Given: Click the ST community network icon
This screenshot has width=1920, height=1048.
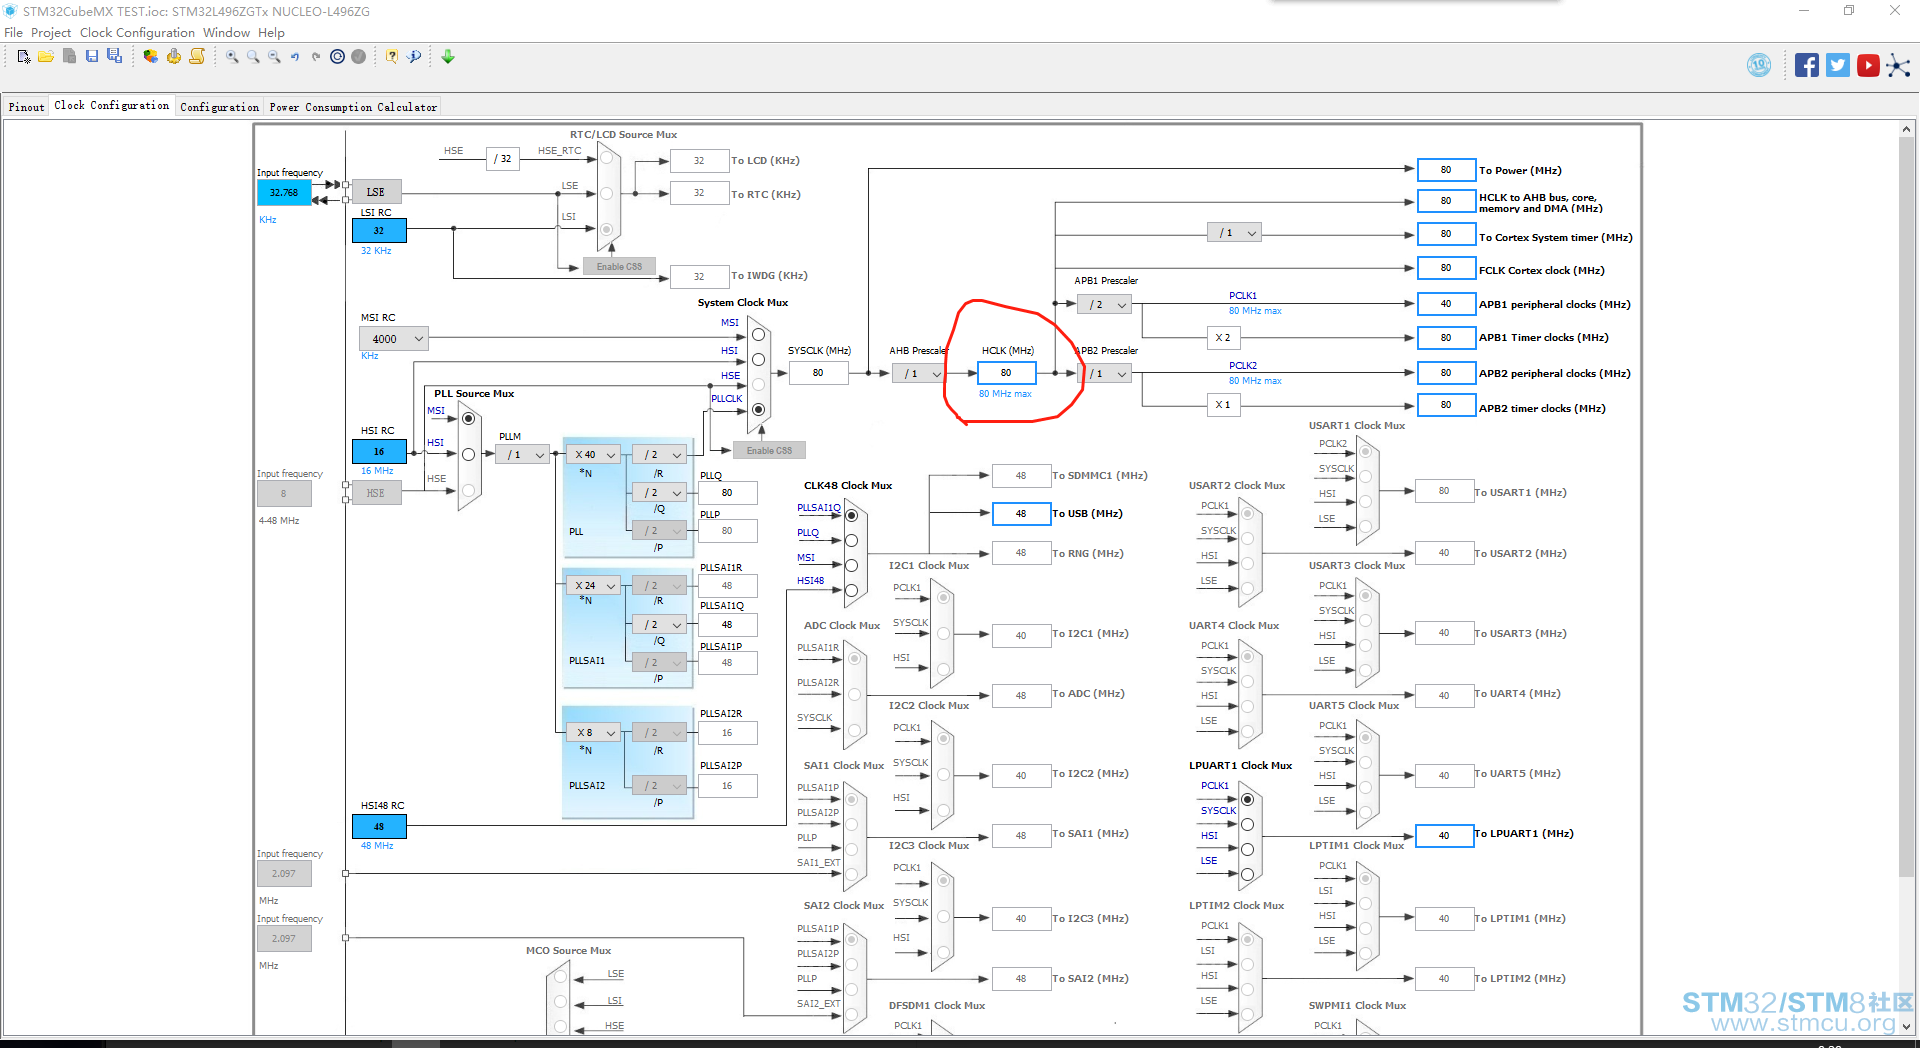Looking at the screenshot, I should coord(1898,66).
